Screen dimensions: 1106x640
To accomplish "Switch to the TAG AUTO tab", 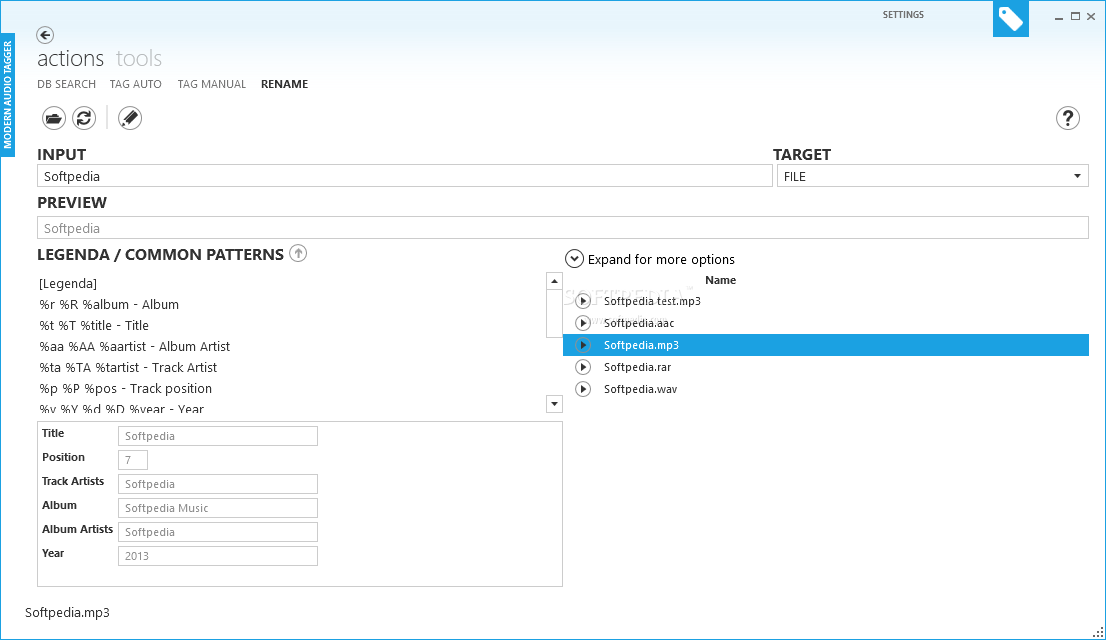I will [x=135, y=84].
